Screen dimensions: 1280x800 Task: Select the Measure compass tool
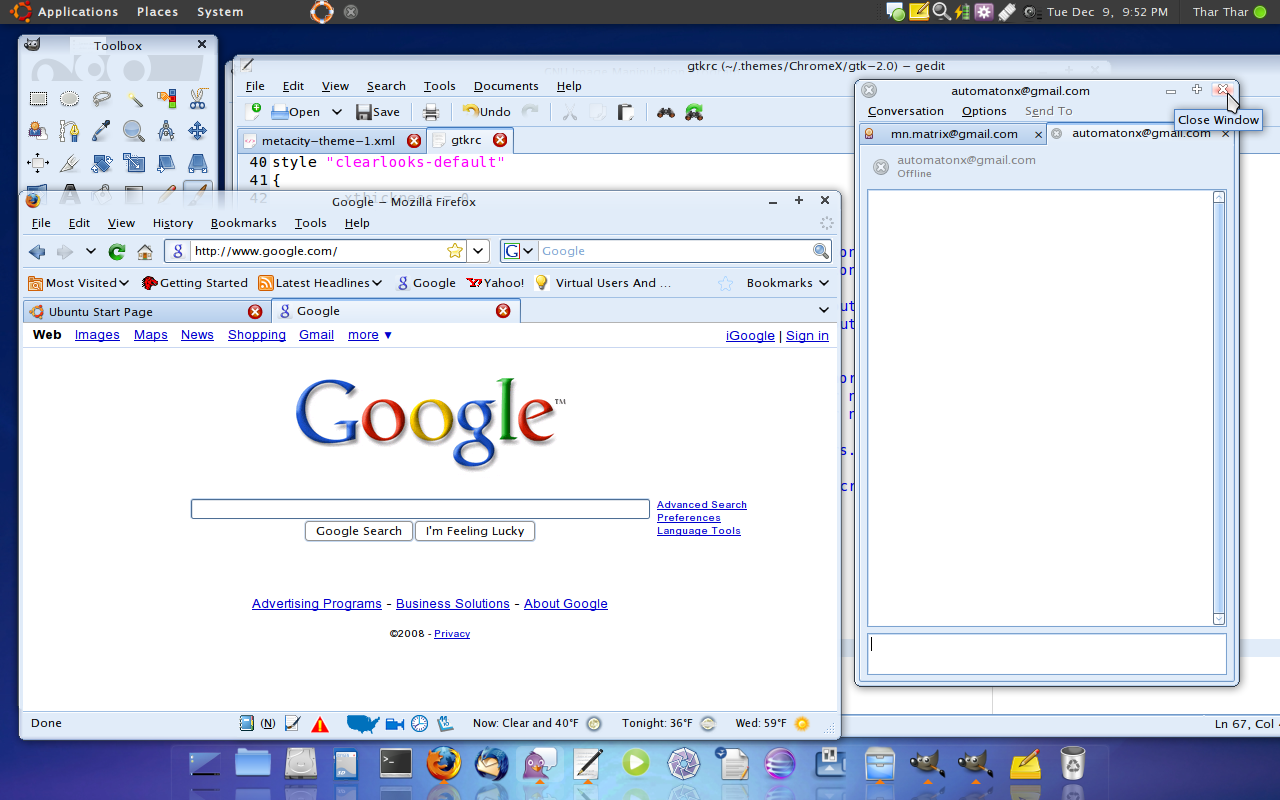pyautogui.click(x=166, y=131)
